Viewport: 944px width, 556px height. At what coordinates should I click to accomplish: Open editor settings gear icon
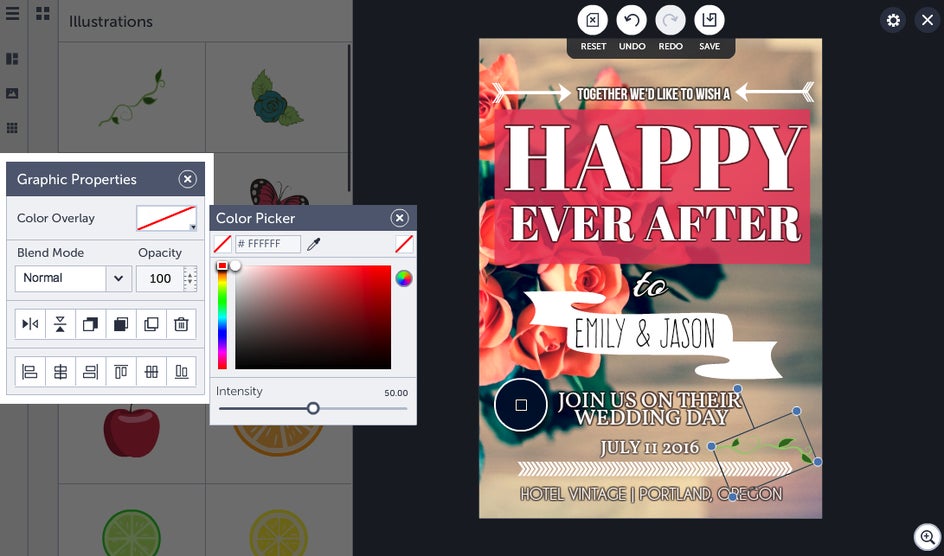(x=893, y=20)
